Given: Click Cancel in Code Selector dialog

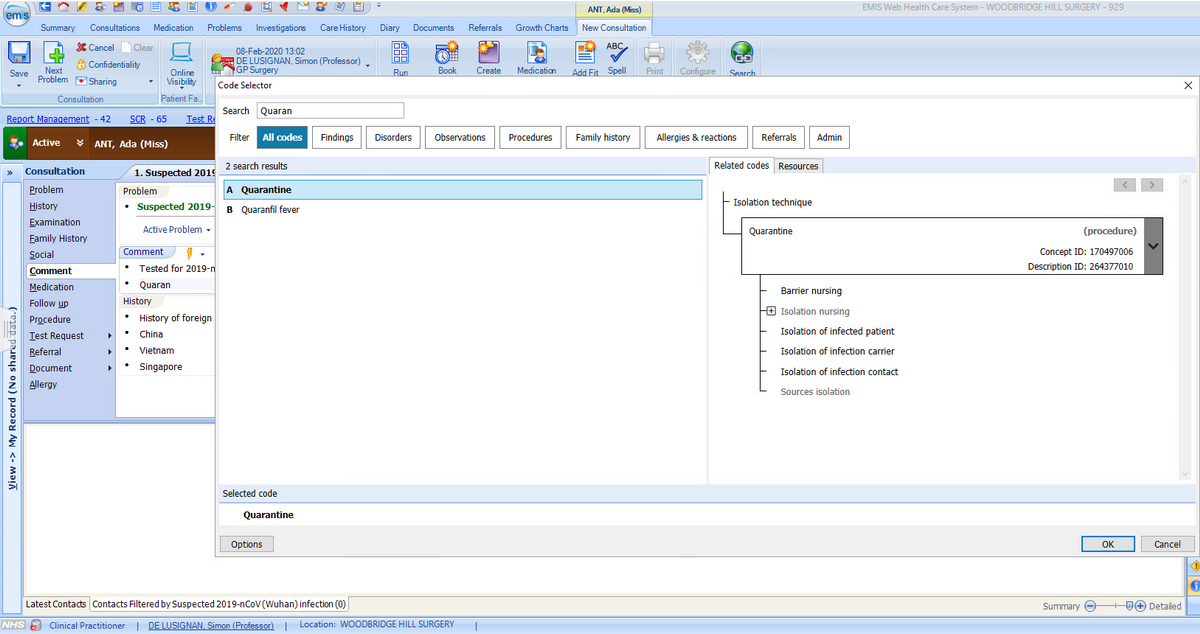Looking at the screenshot, I should pyautogui.click(x=1168, y=544).
